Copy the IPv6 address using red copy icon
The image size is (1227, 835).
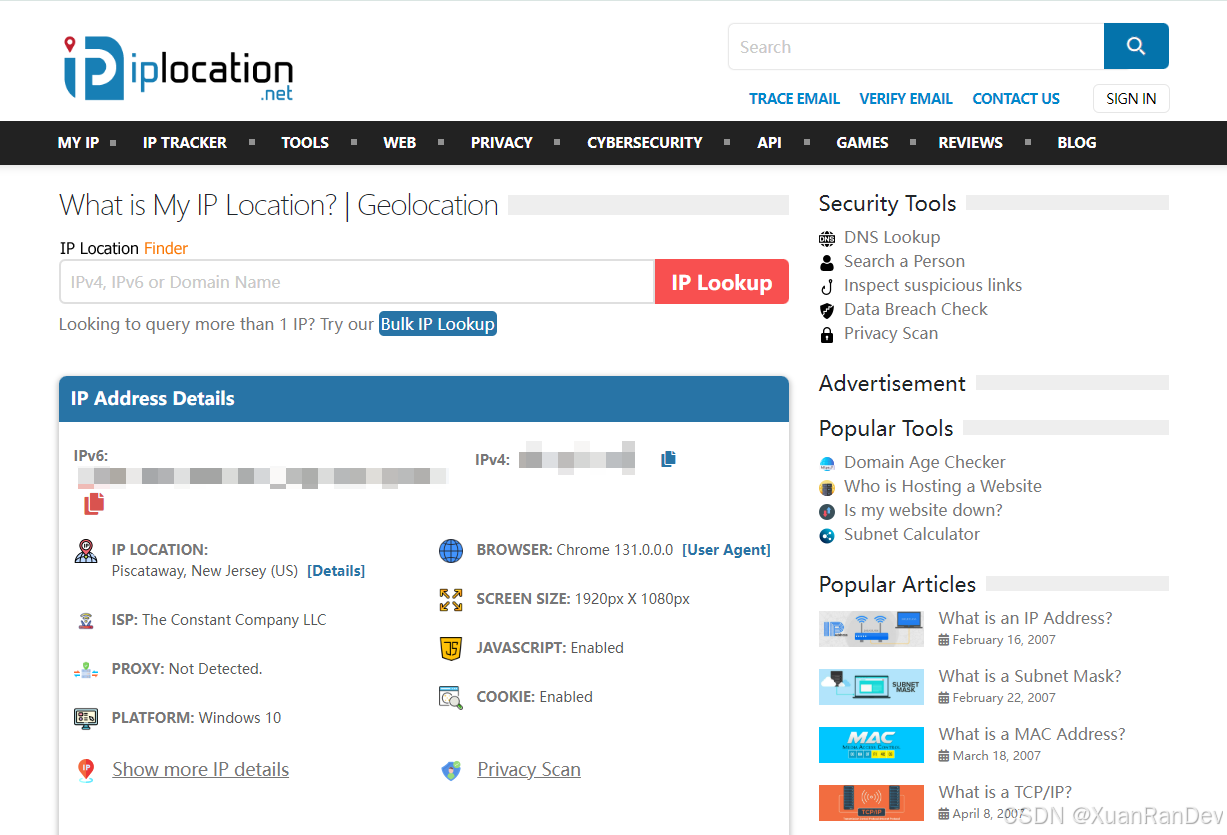point(94,504)
